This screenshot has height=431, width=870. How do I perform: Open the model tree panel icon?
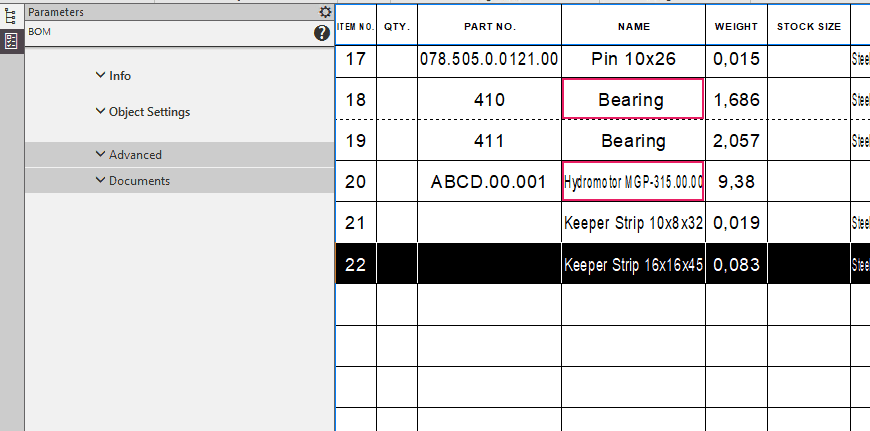[11, 16]
